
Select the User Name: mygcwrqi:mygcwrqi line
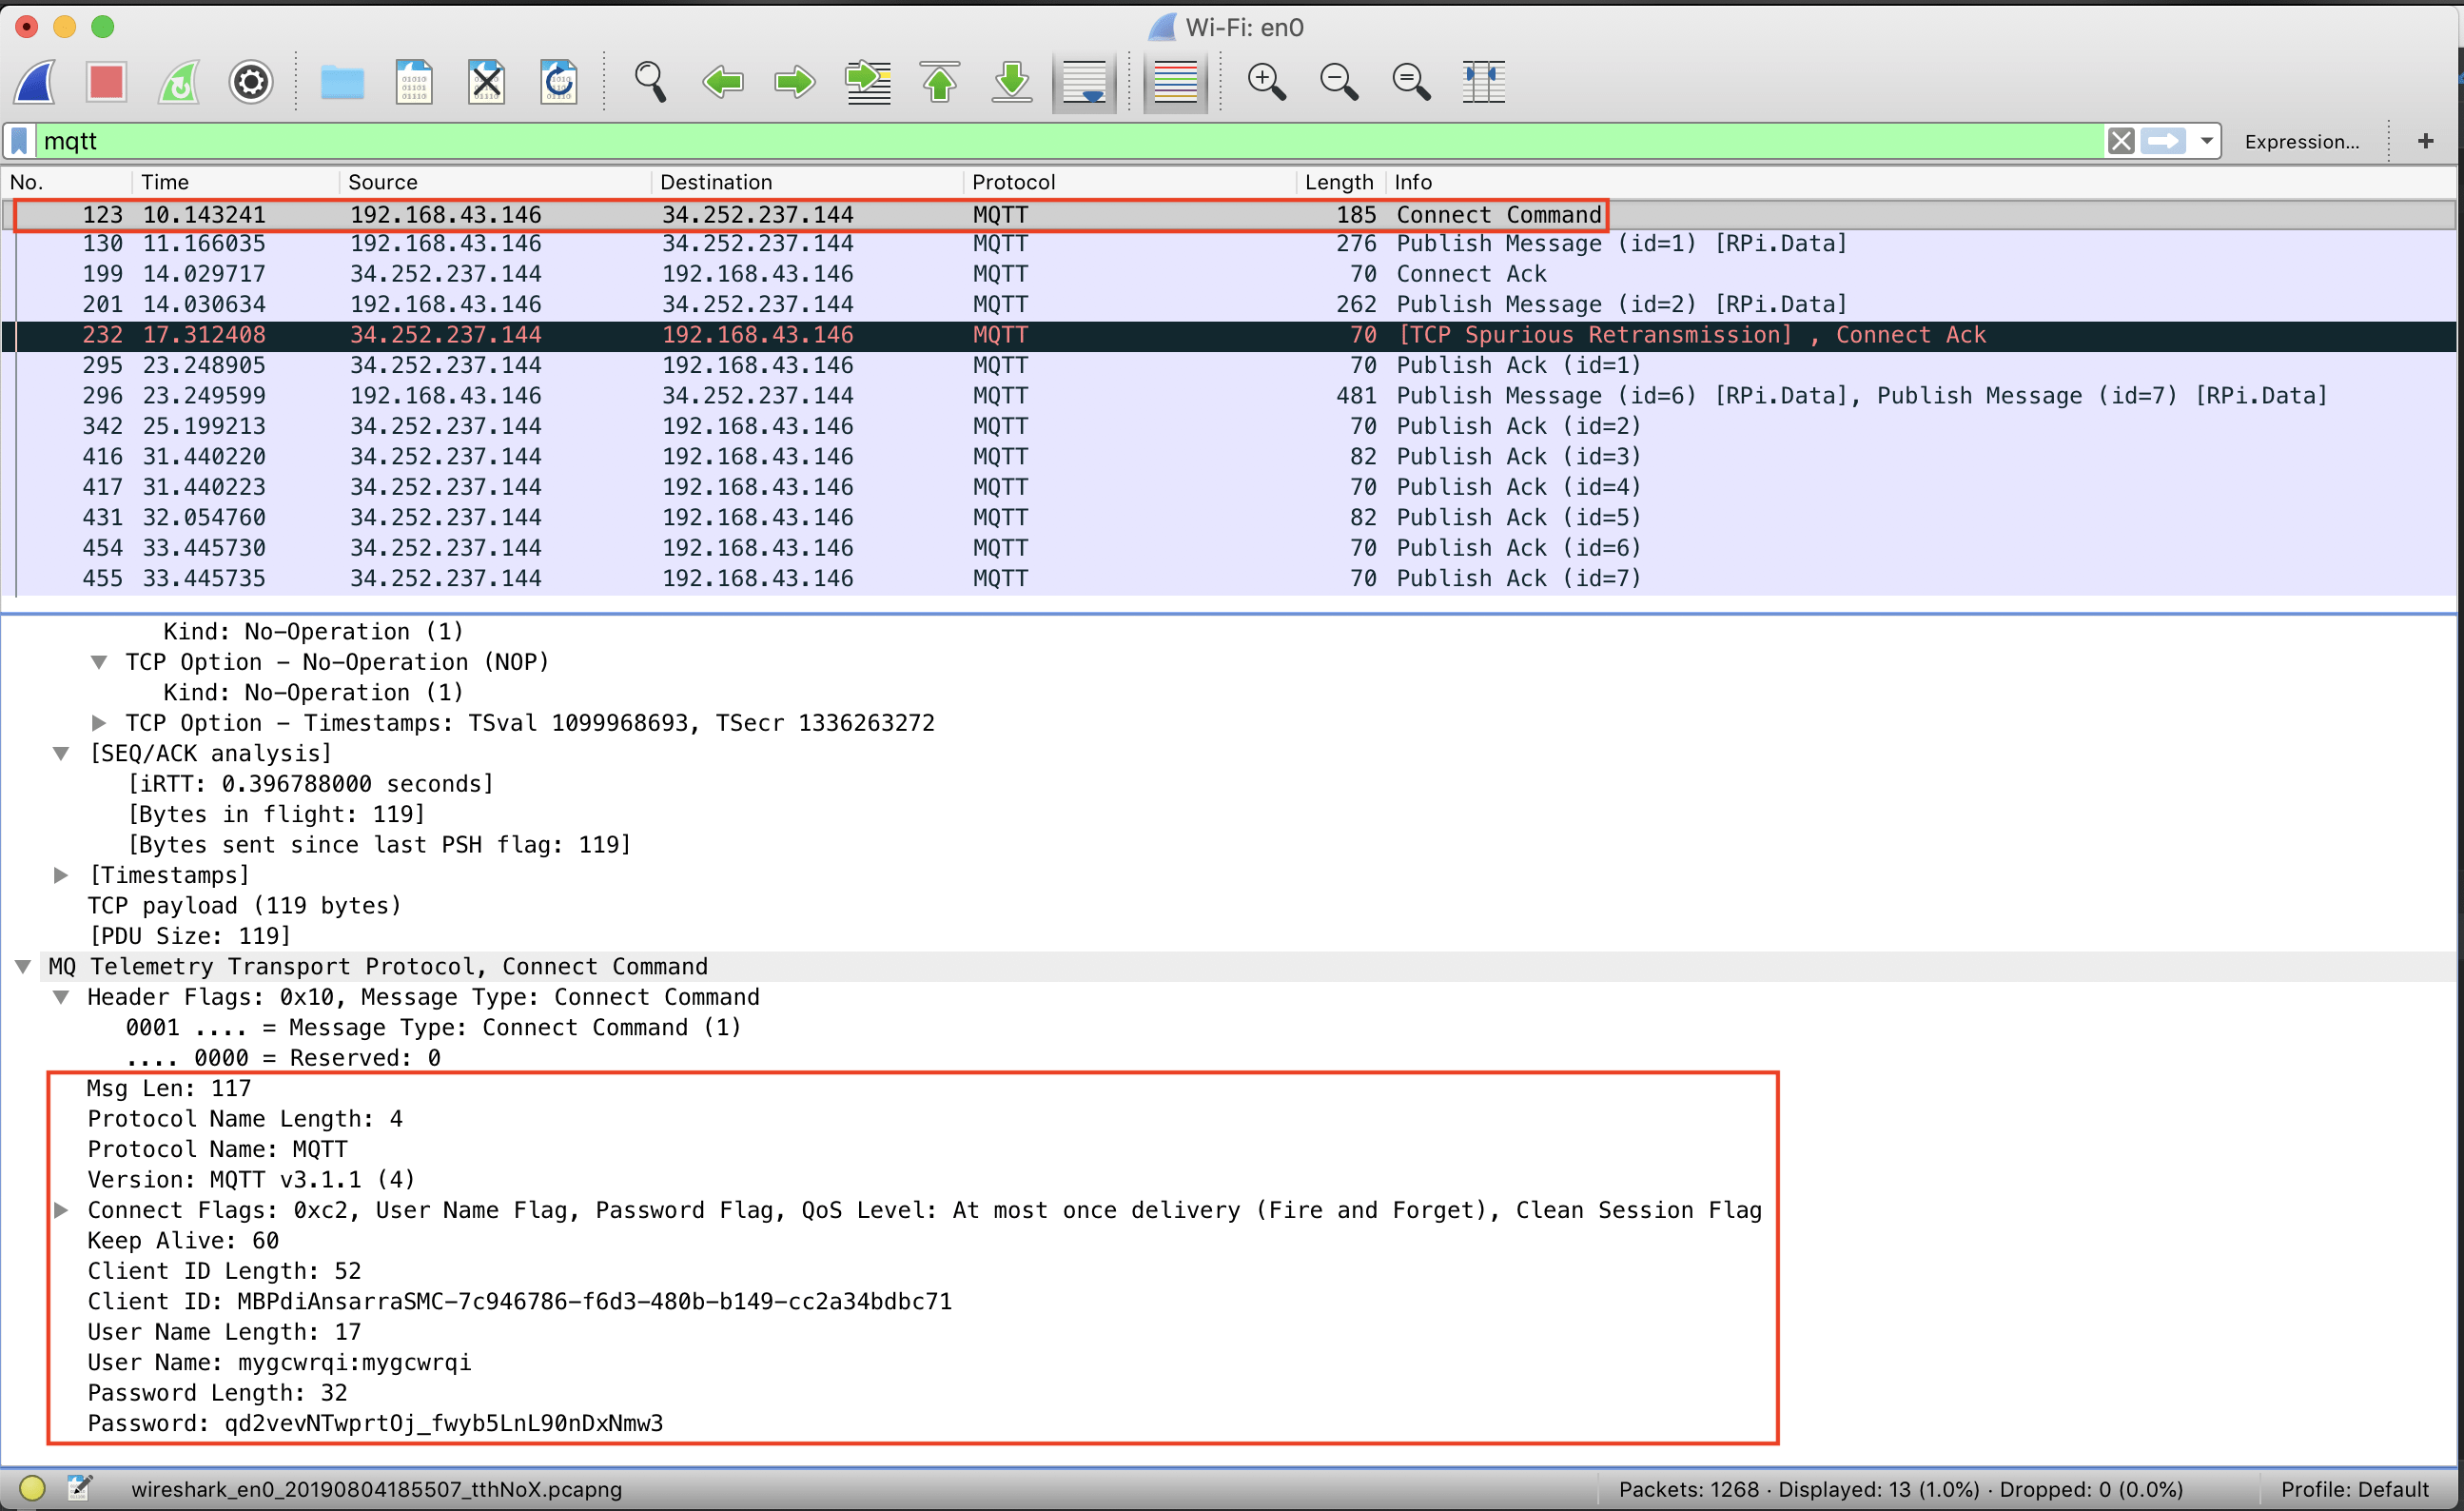point(280,1363)
